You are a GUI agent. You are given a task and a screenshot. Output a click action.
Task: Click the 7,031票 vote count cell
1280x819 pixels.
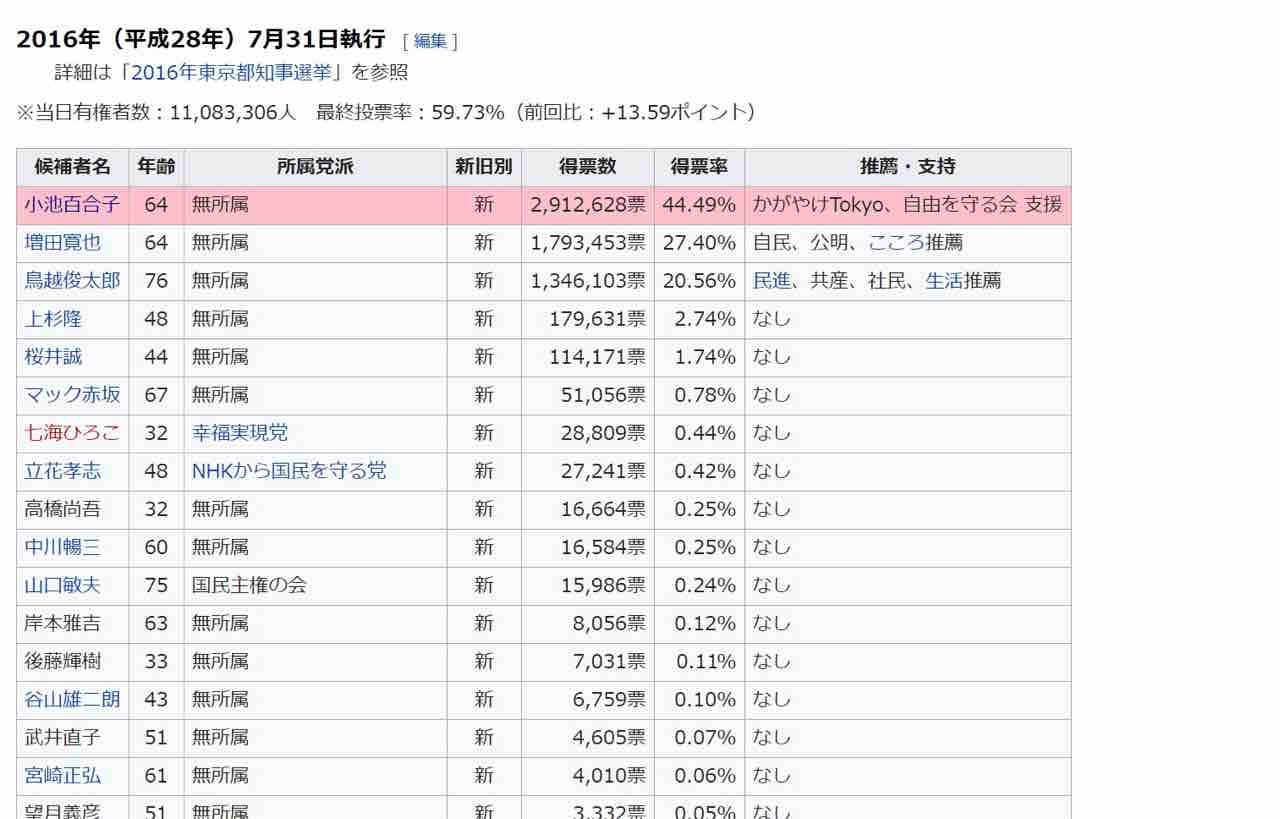point(588,661)
